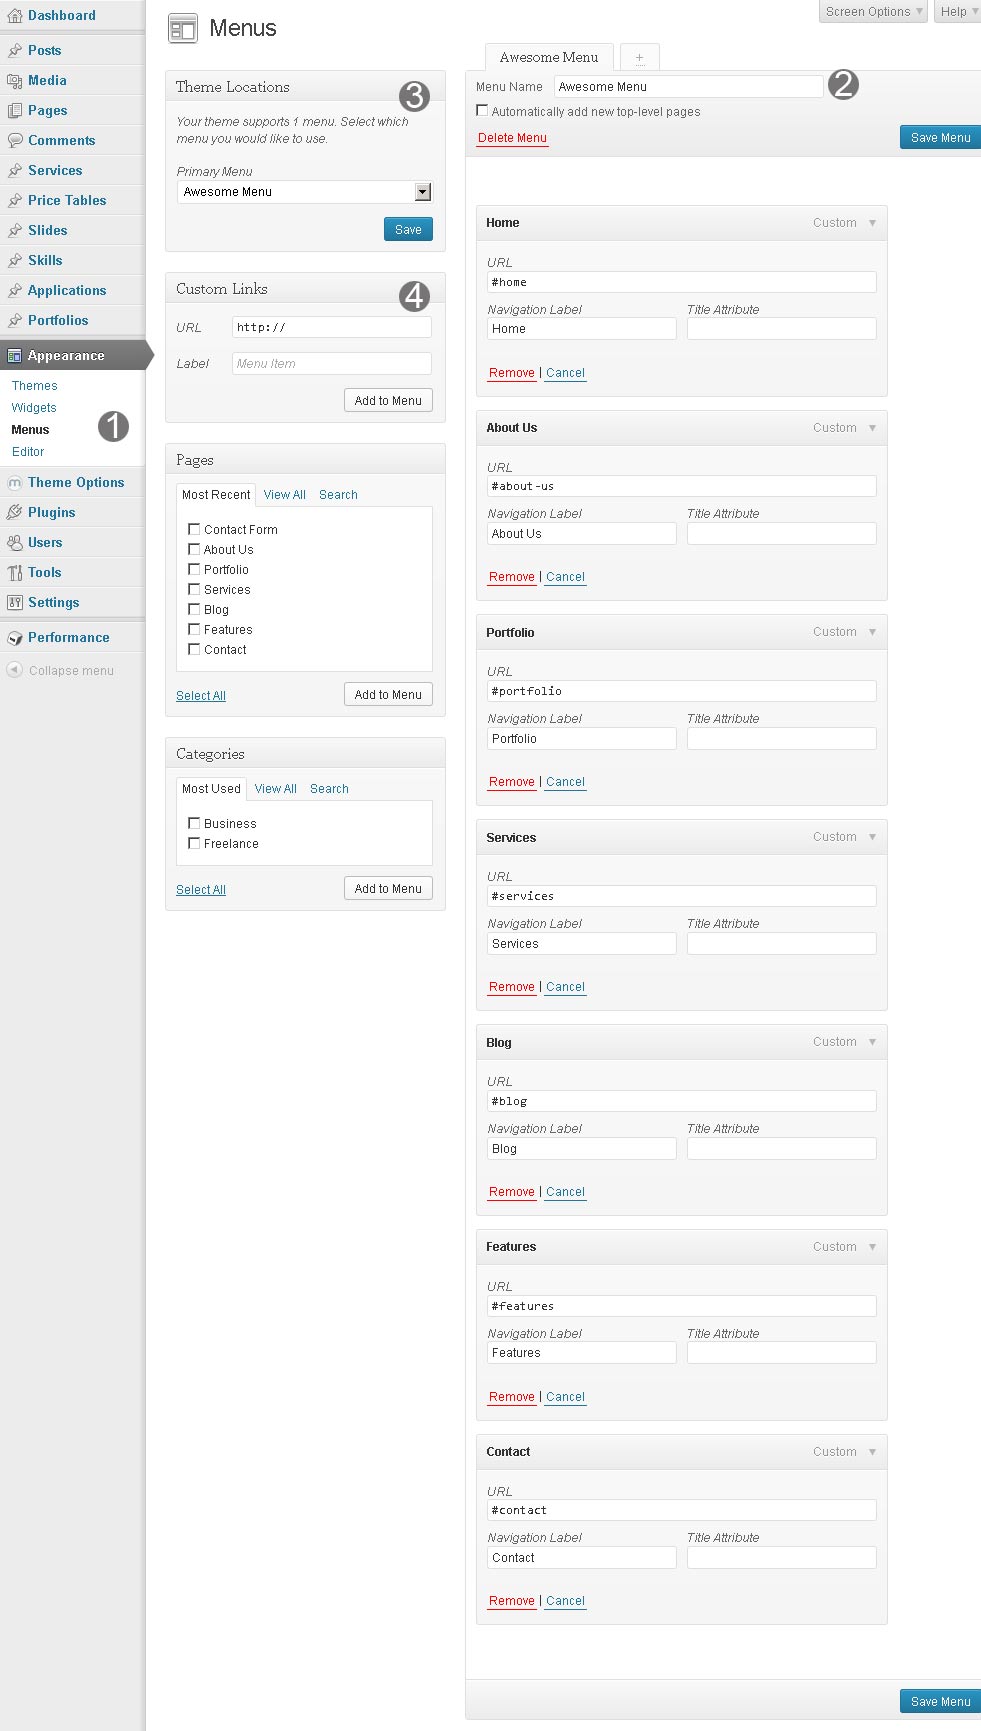The width and height of the screenshot is (981, 1731).
Task: Click Navigation Label field for Contact
Action: [582, 1558]
